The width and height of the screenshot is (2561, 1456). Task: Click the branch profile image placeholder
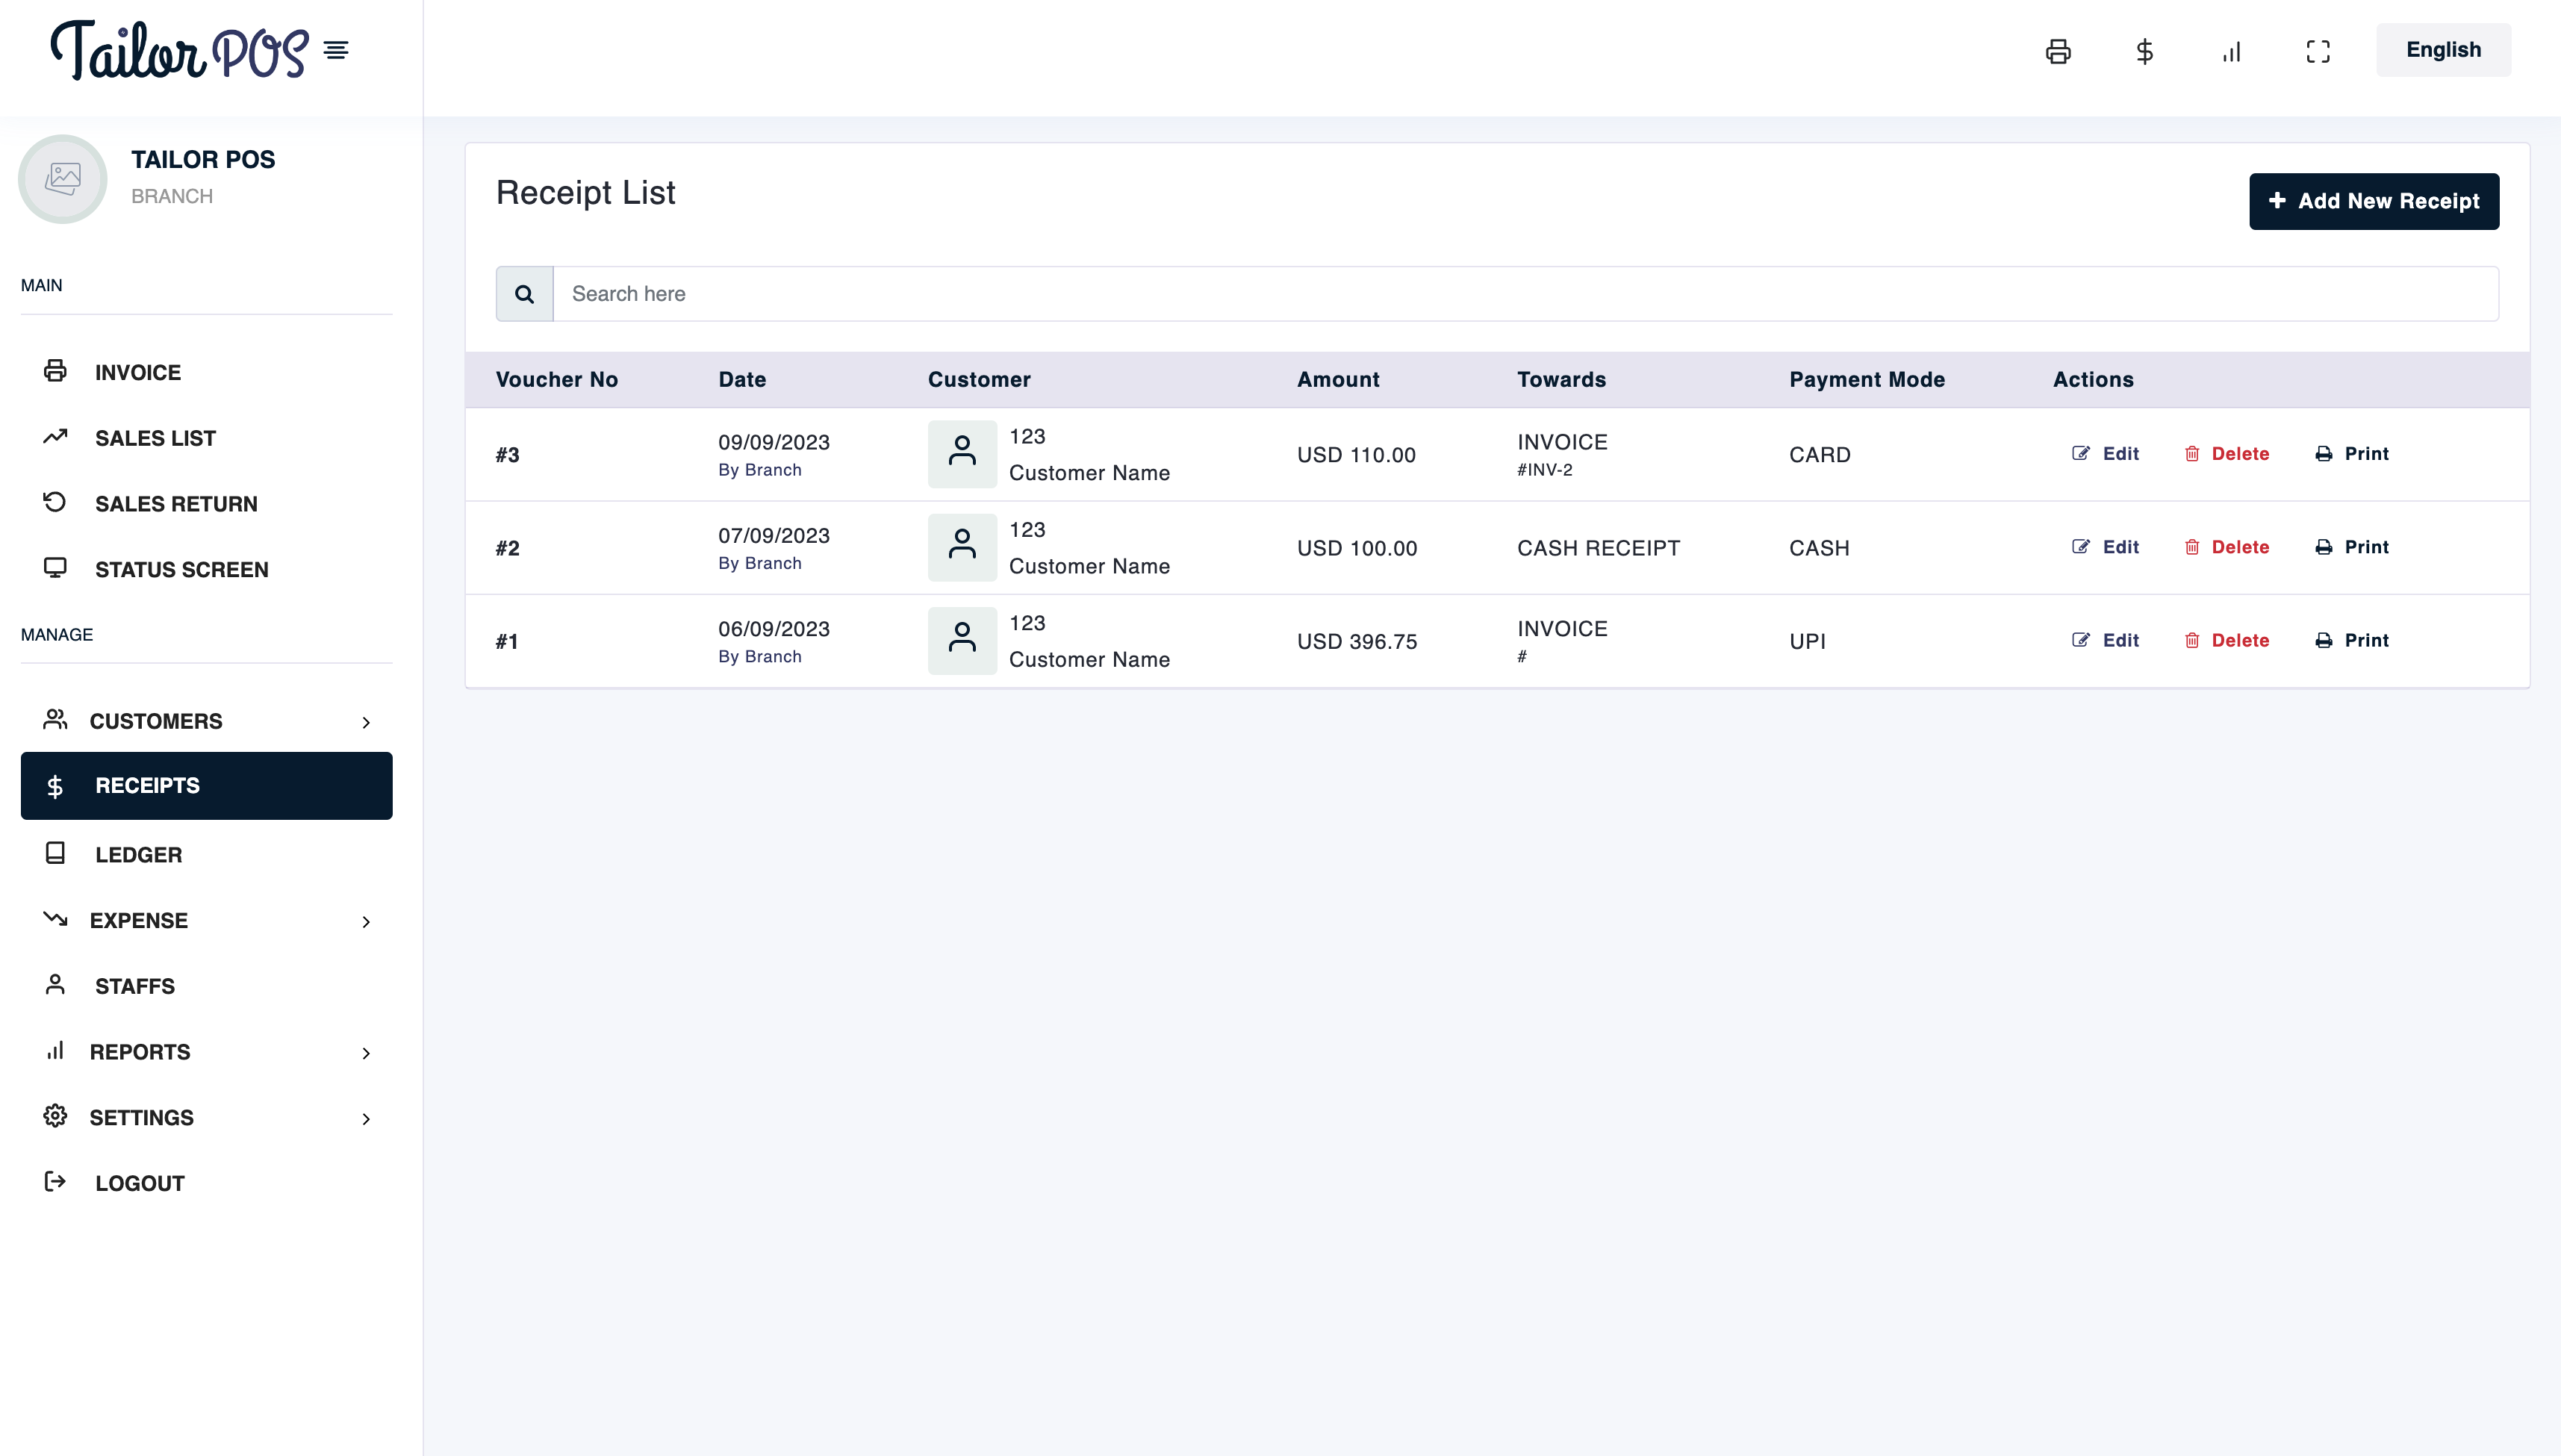63,179
